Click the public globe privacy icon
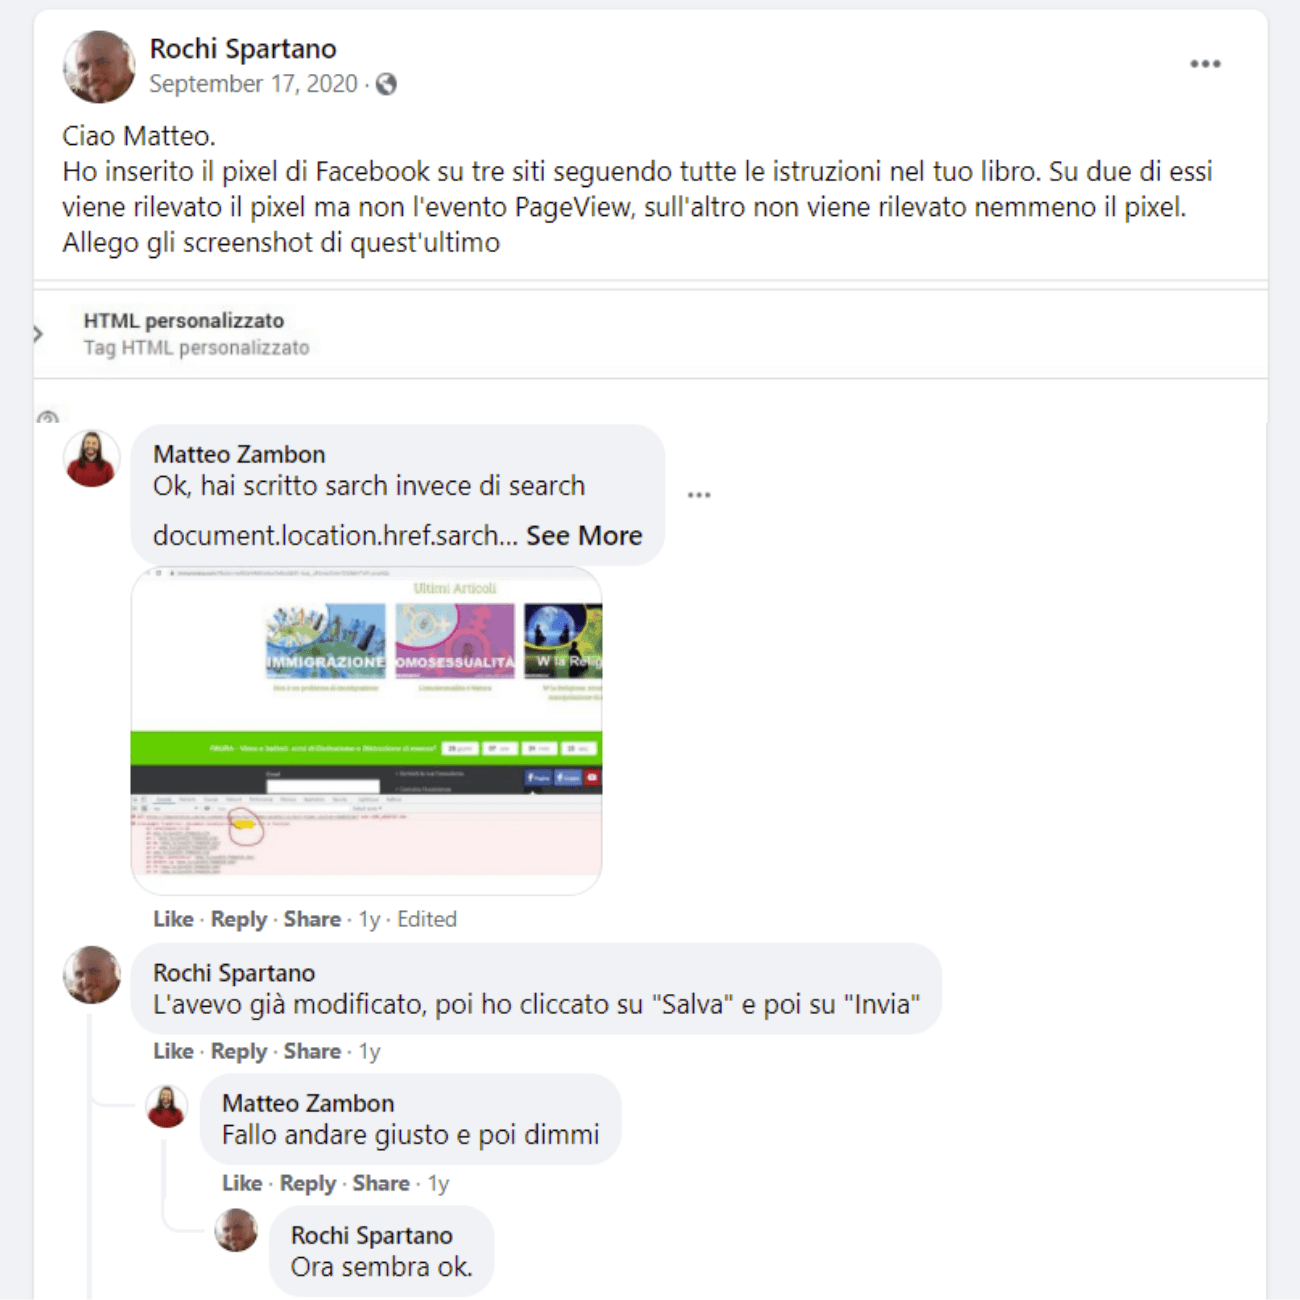This screenshot has width=1300, height=1300. (386, 84)
